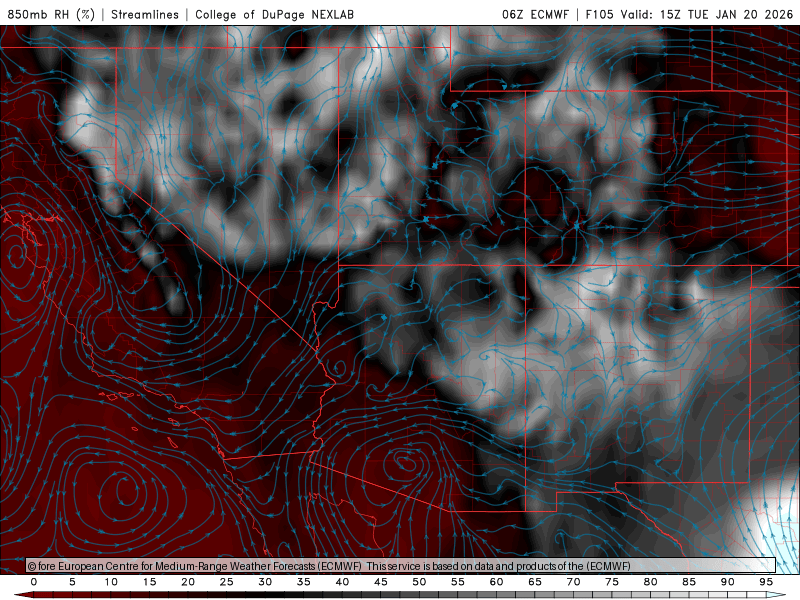Choose the '75' legend label
Image resolution: width=800 pixels, height=600 pixels.
coord(612,582)
